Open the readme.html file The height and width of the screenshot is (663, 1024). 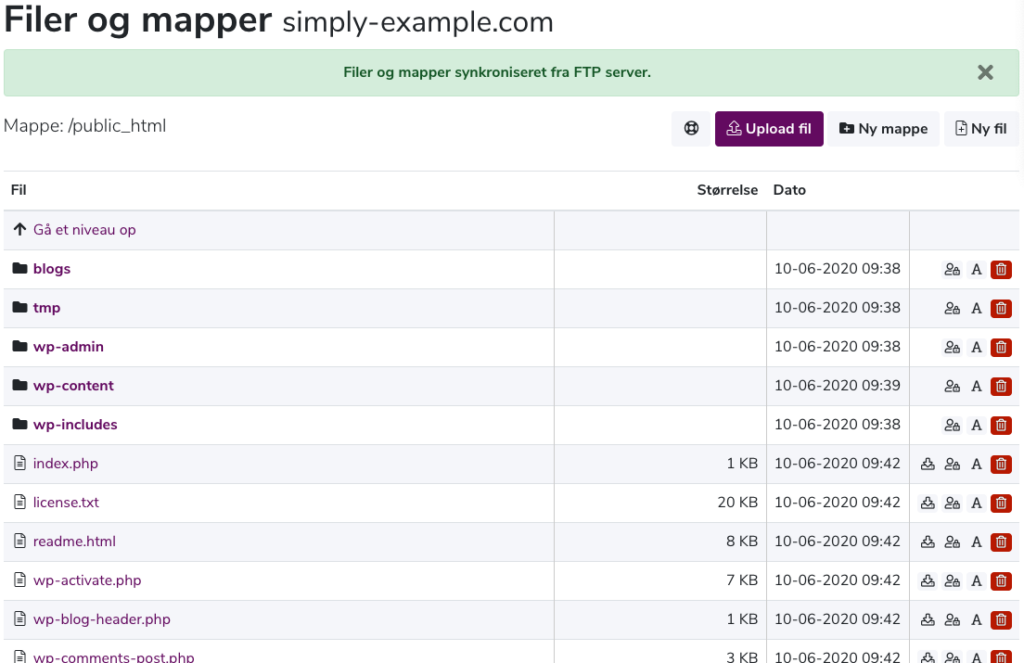click(x=74, y=542)
